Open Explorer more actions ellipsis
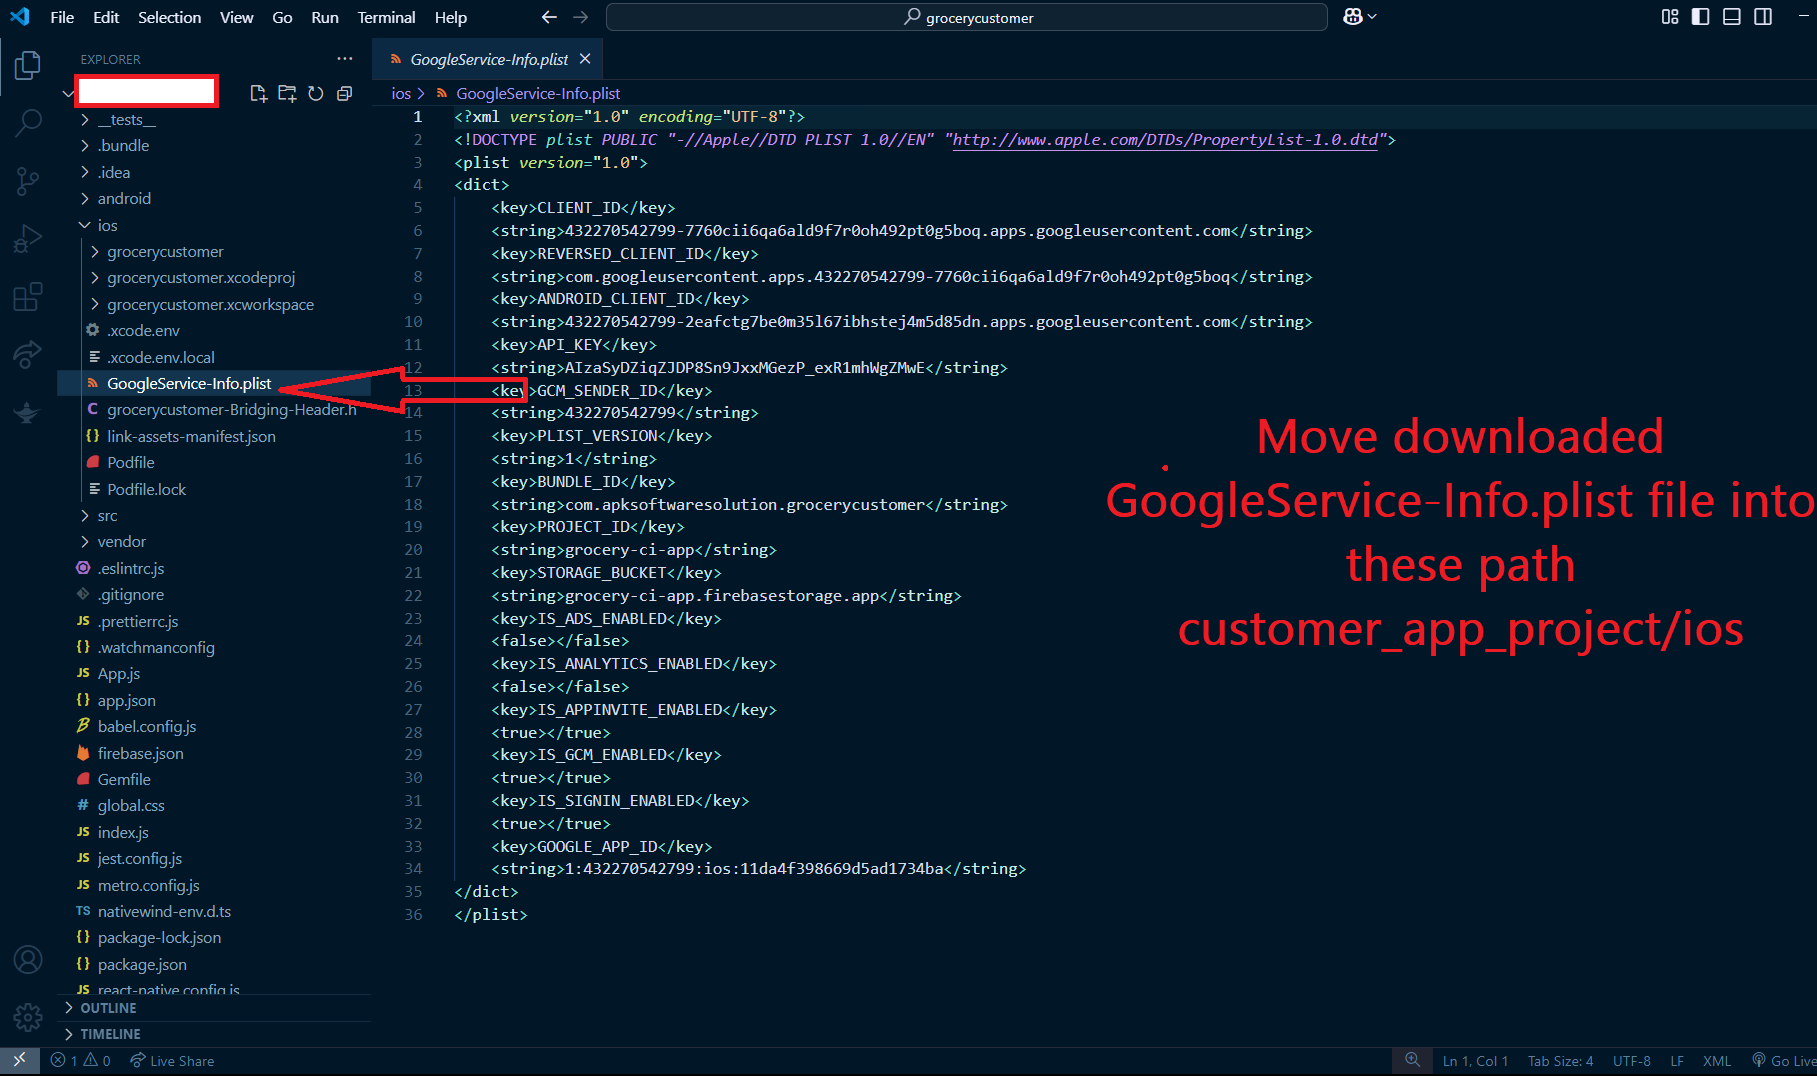 pyautogui.click(x=345, y=59)
